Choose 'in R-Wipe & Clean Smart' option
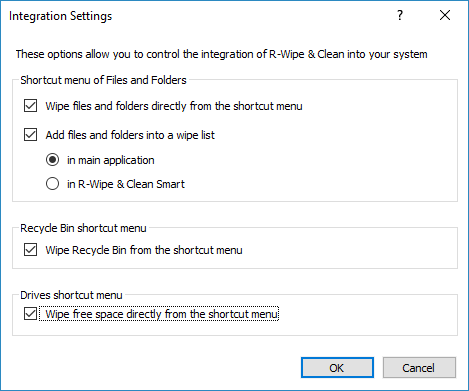The width and height of the screenshot is (469, 391). (x=52, y=184)
